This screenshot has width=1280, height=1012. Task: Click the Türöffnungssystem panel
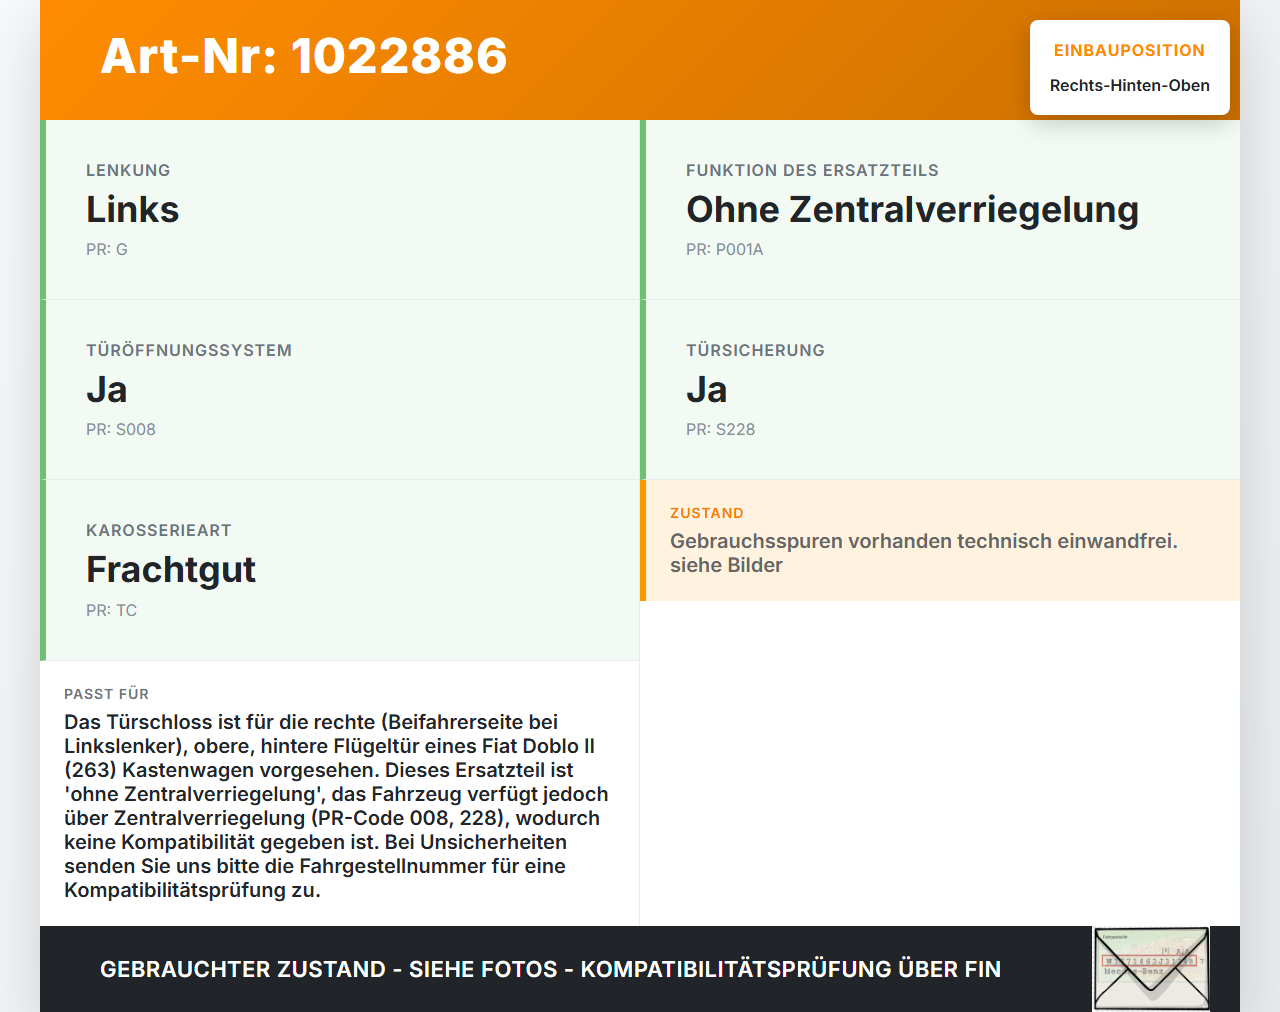340,389
